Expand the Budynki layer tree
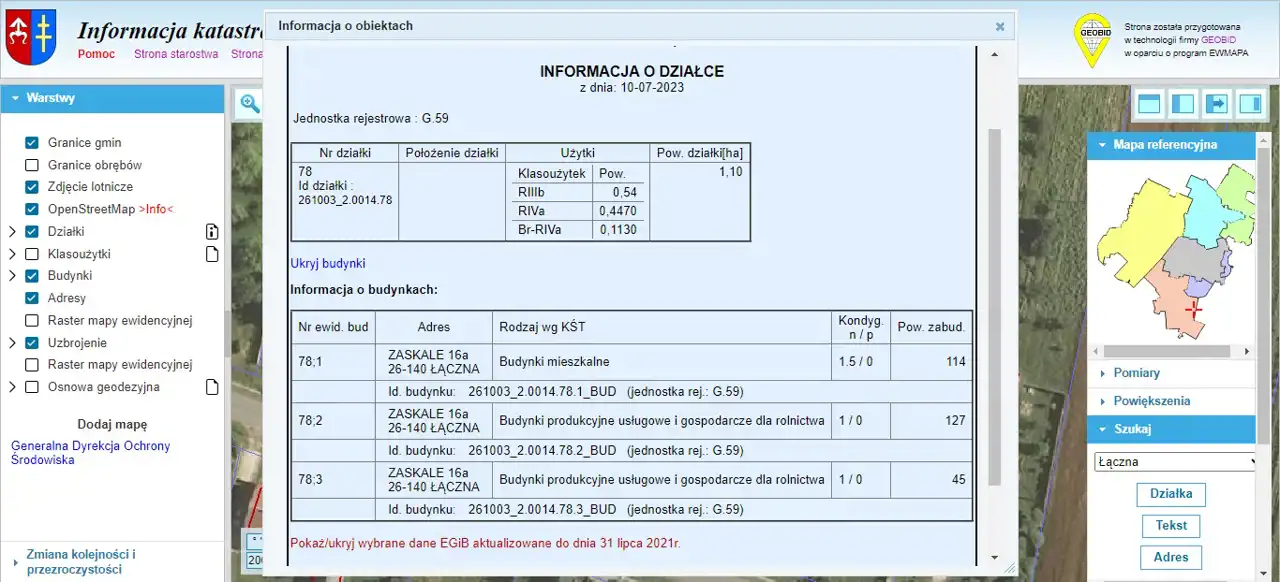This screenshot has height=582, width=1280. (x=12, y=276)
